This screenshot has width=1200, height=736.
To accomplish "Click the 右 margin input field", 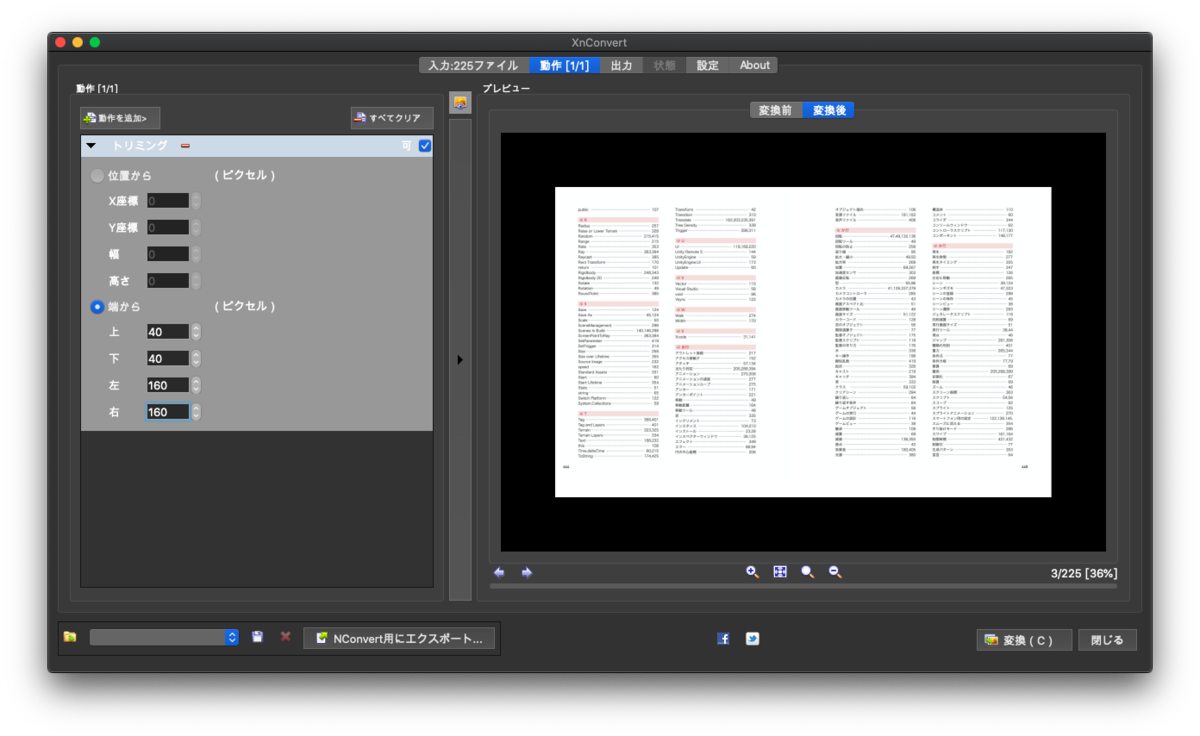I will (x=168, y=412).
